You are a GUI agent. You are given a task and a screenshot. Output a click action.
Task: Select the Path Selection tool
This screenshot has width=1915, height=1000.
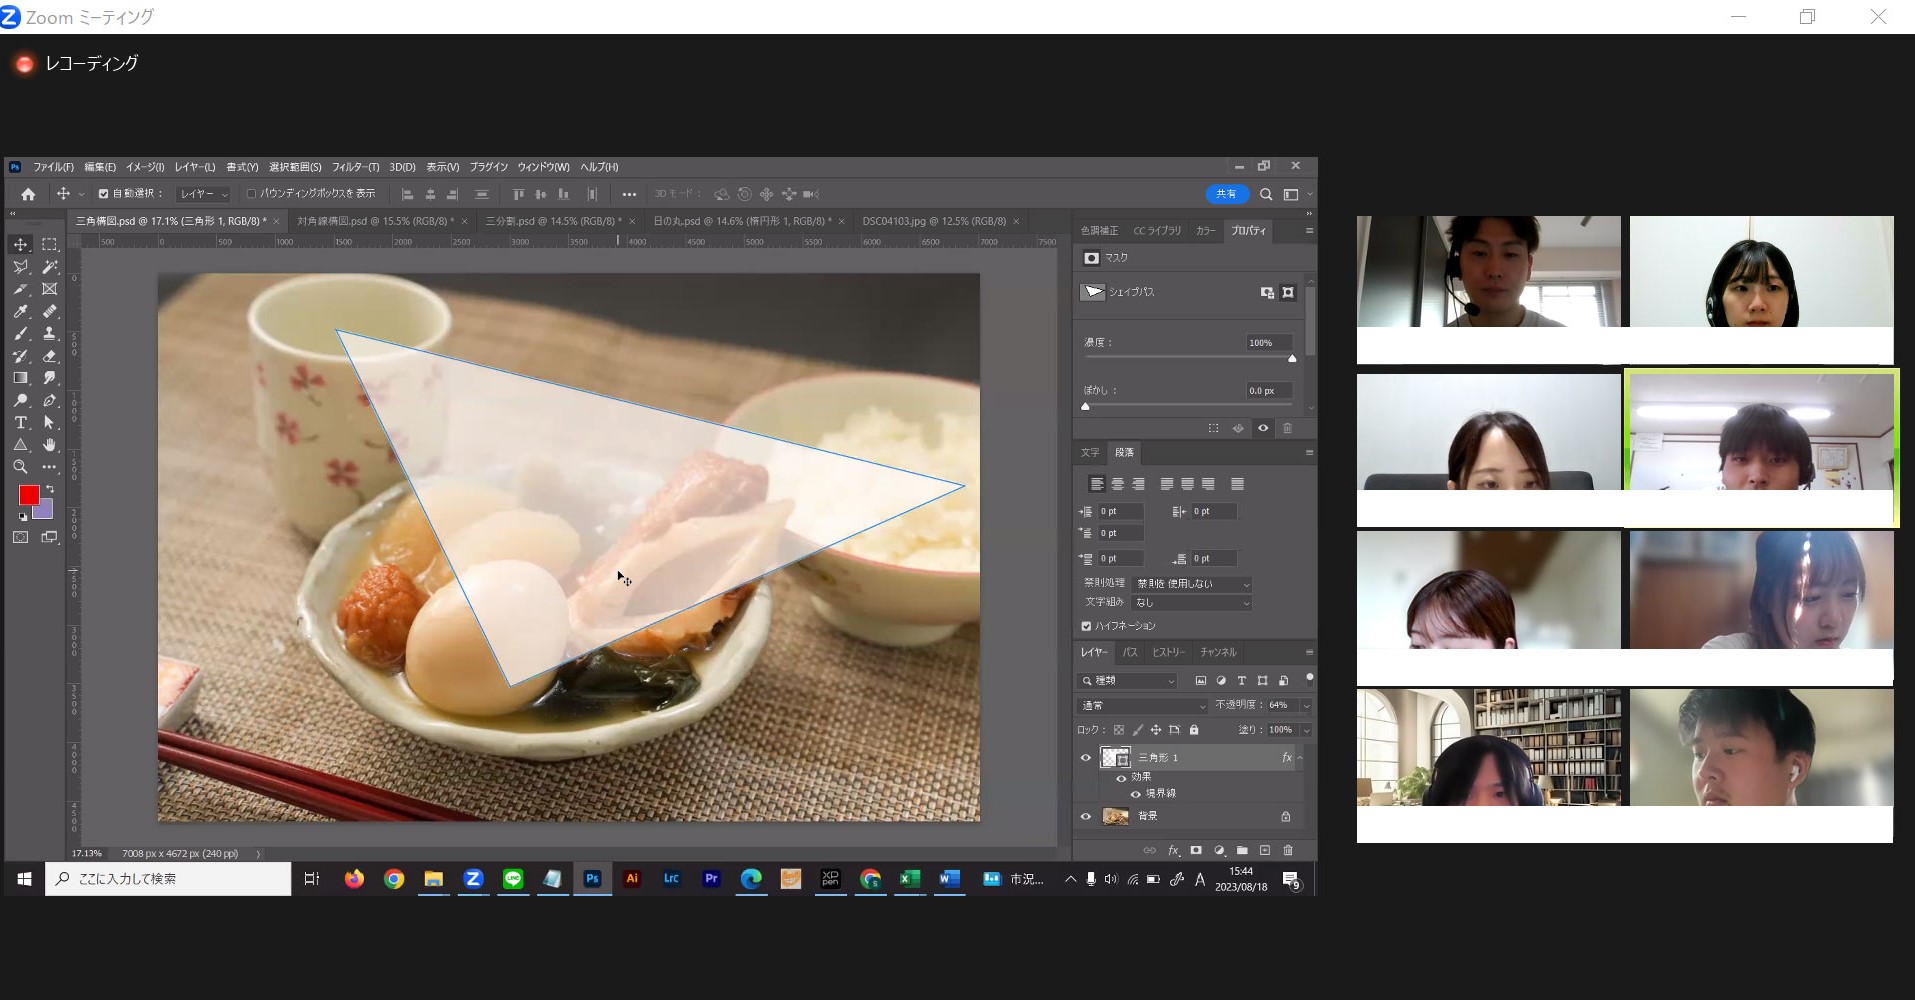pos(49,423)
